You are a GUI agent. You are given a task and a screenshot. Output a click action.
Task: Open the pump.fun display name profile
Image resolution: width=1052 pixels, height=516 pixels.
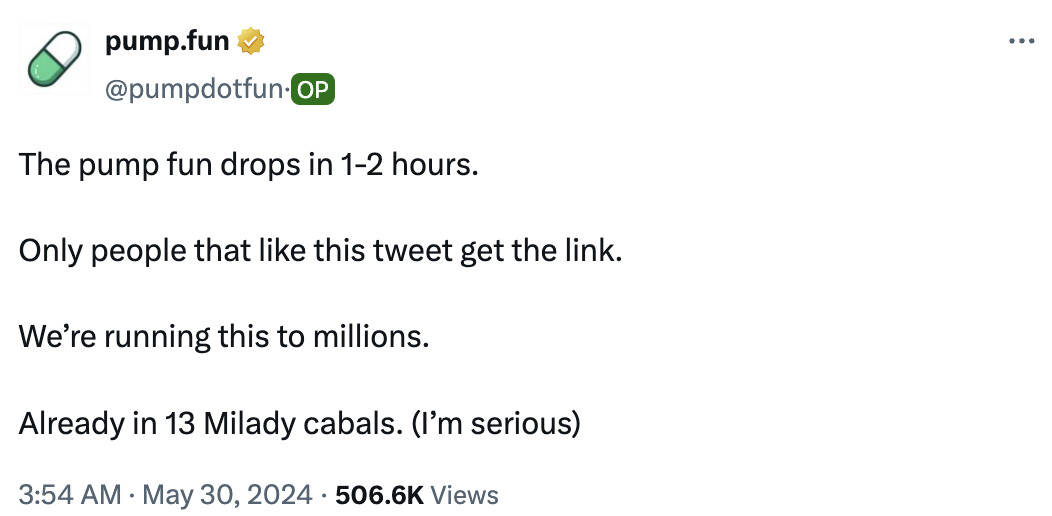click(167, 41)
